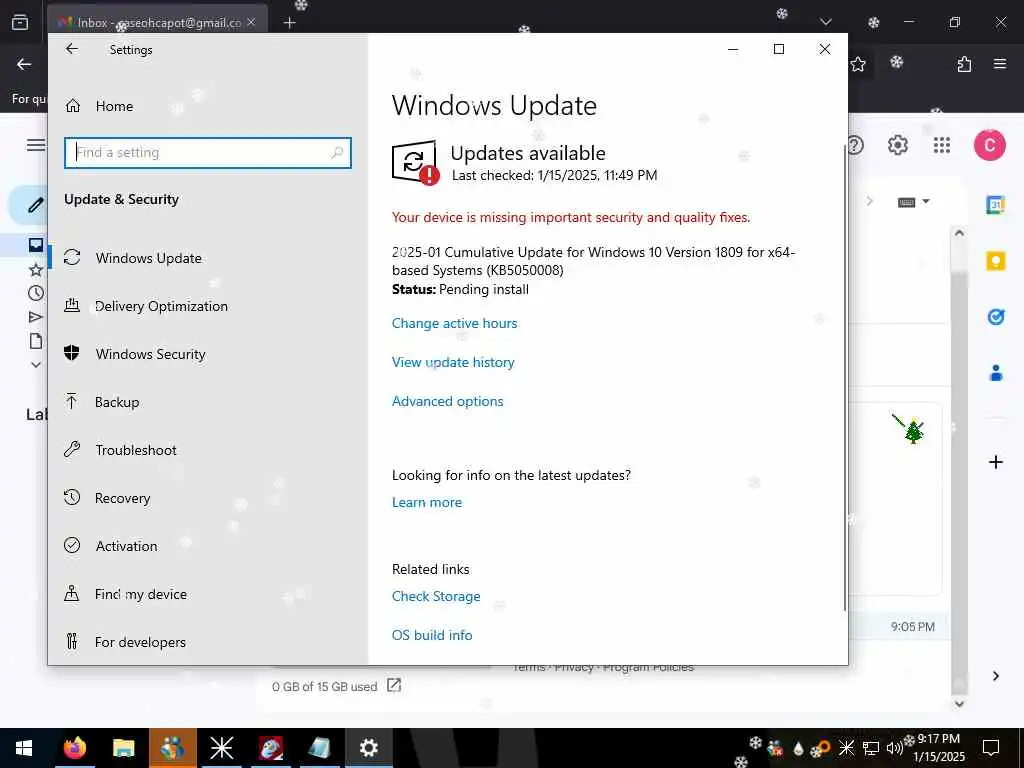Click the Updates available status icon
The image size is (1024, 768).
pos(415,162)
